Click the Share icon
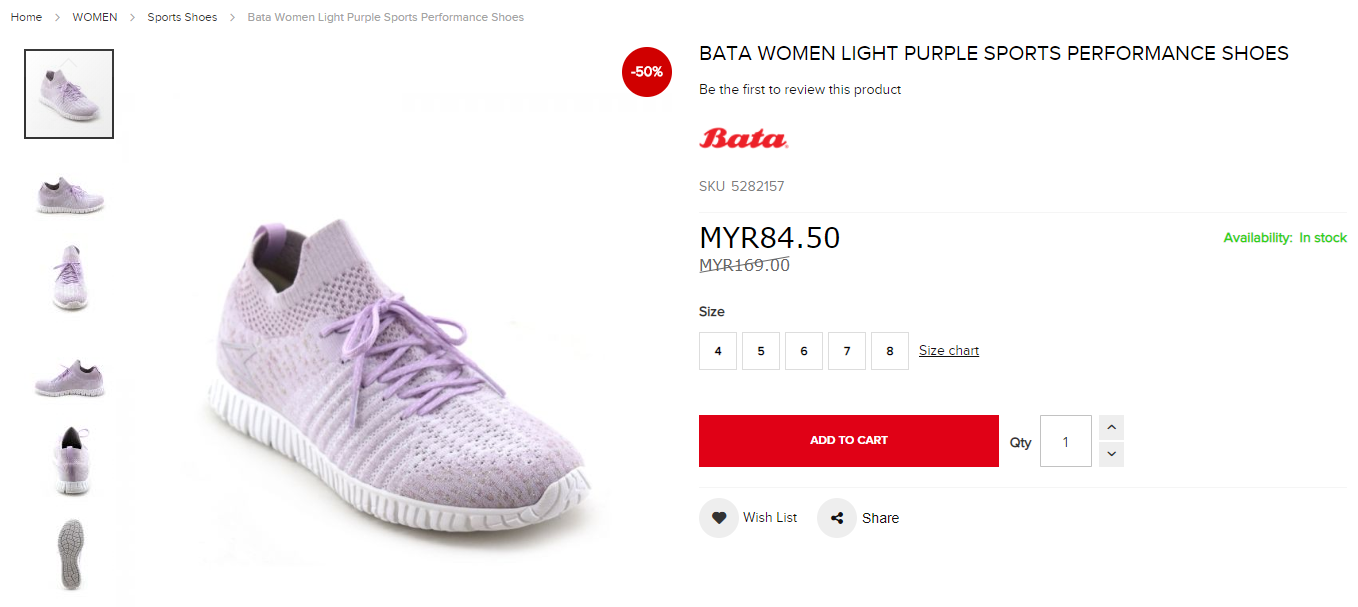This screenshot has width=1358, height=607. pyautogui.click(x=837, y=518)
